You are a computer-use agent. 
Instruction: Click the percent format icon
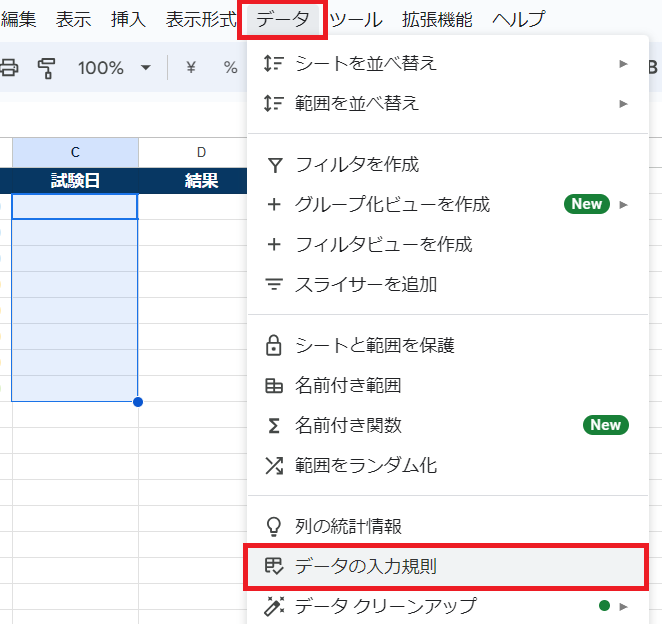click(230, 68)
